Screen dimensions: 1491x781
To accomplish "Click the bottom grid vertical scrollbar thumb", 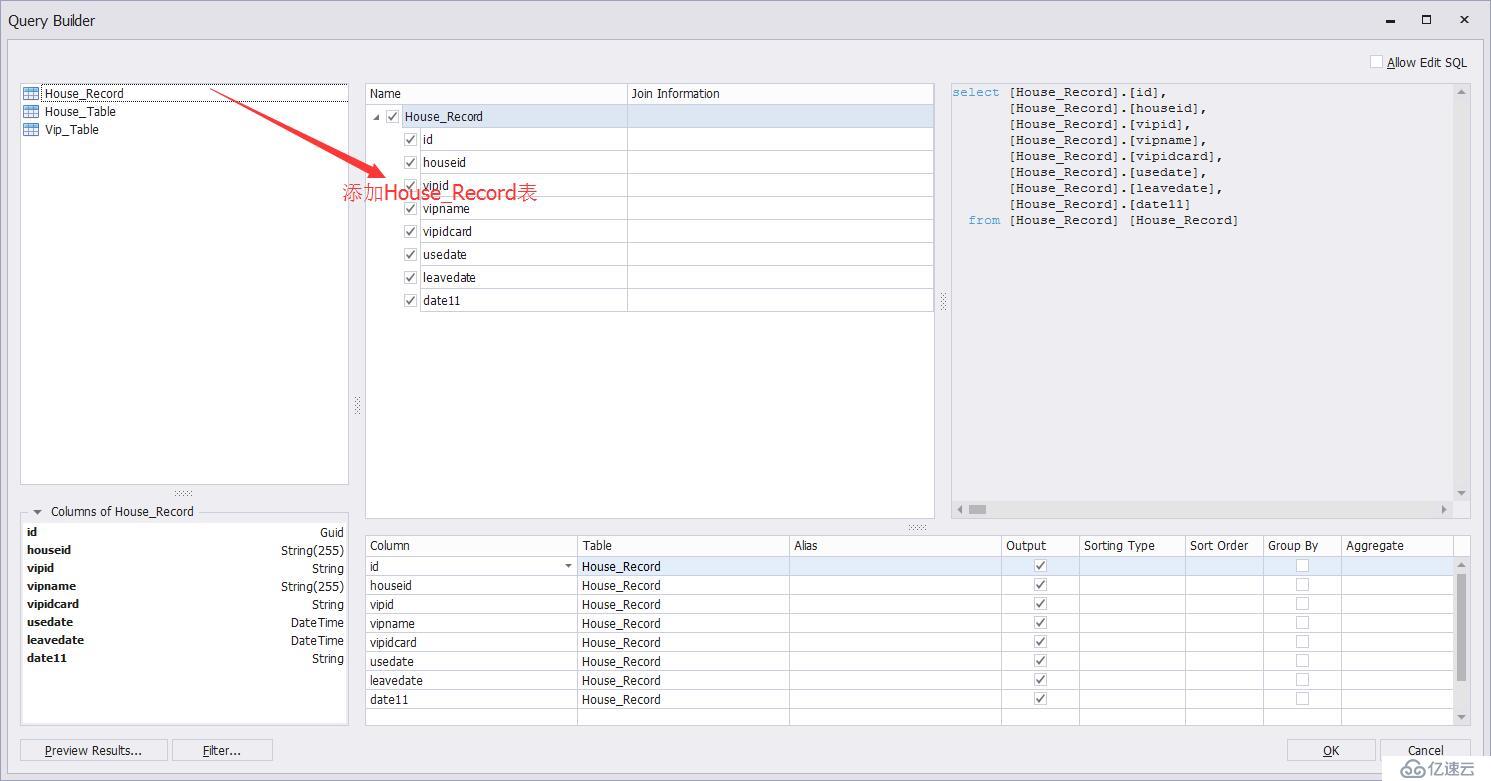I will pos(1462,627).
